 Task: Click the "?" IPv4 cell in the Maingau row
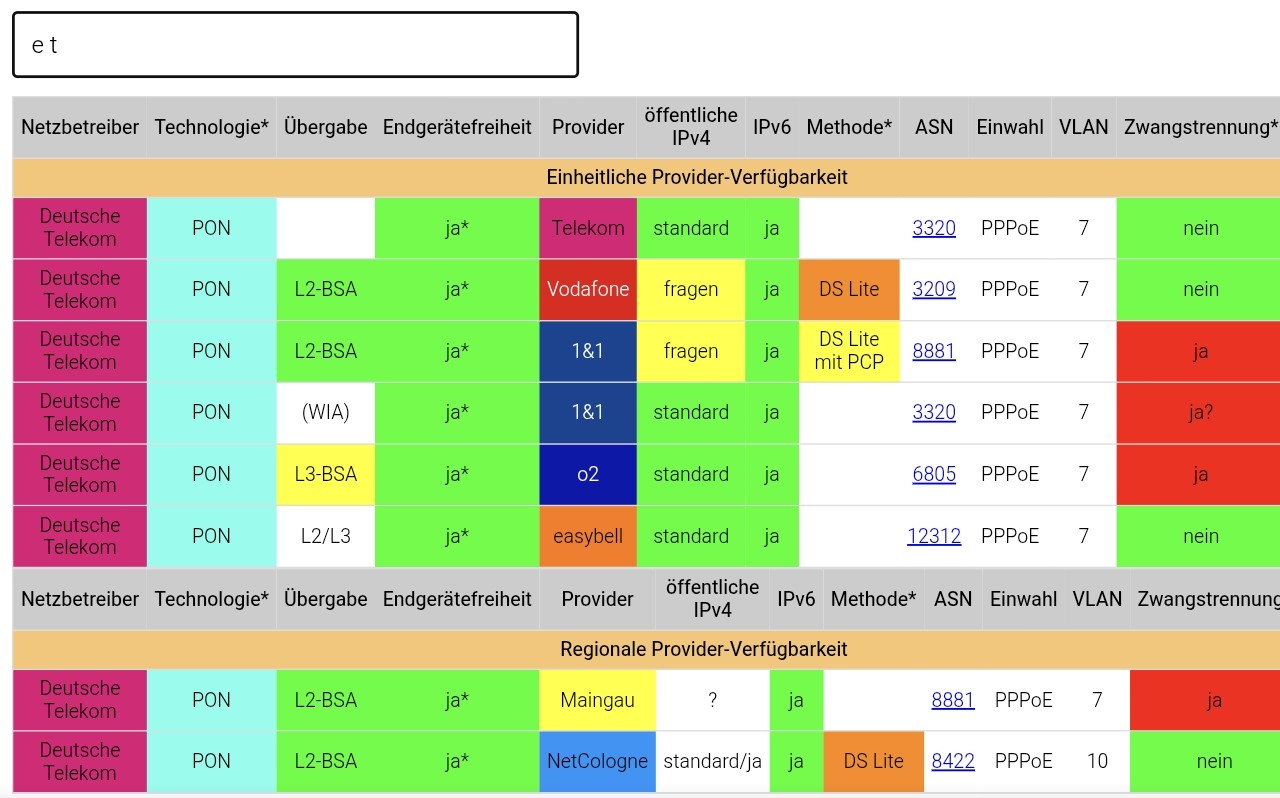tap(712, 700)
